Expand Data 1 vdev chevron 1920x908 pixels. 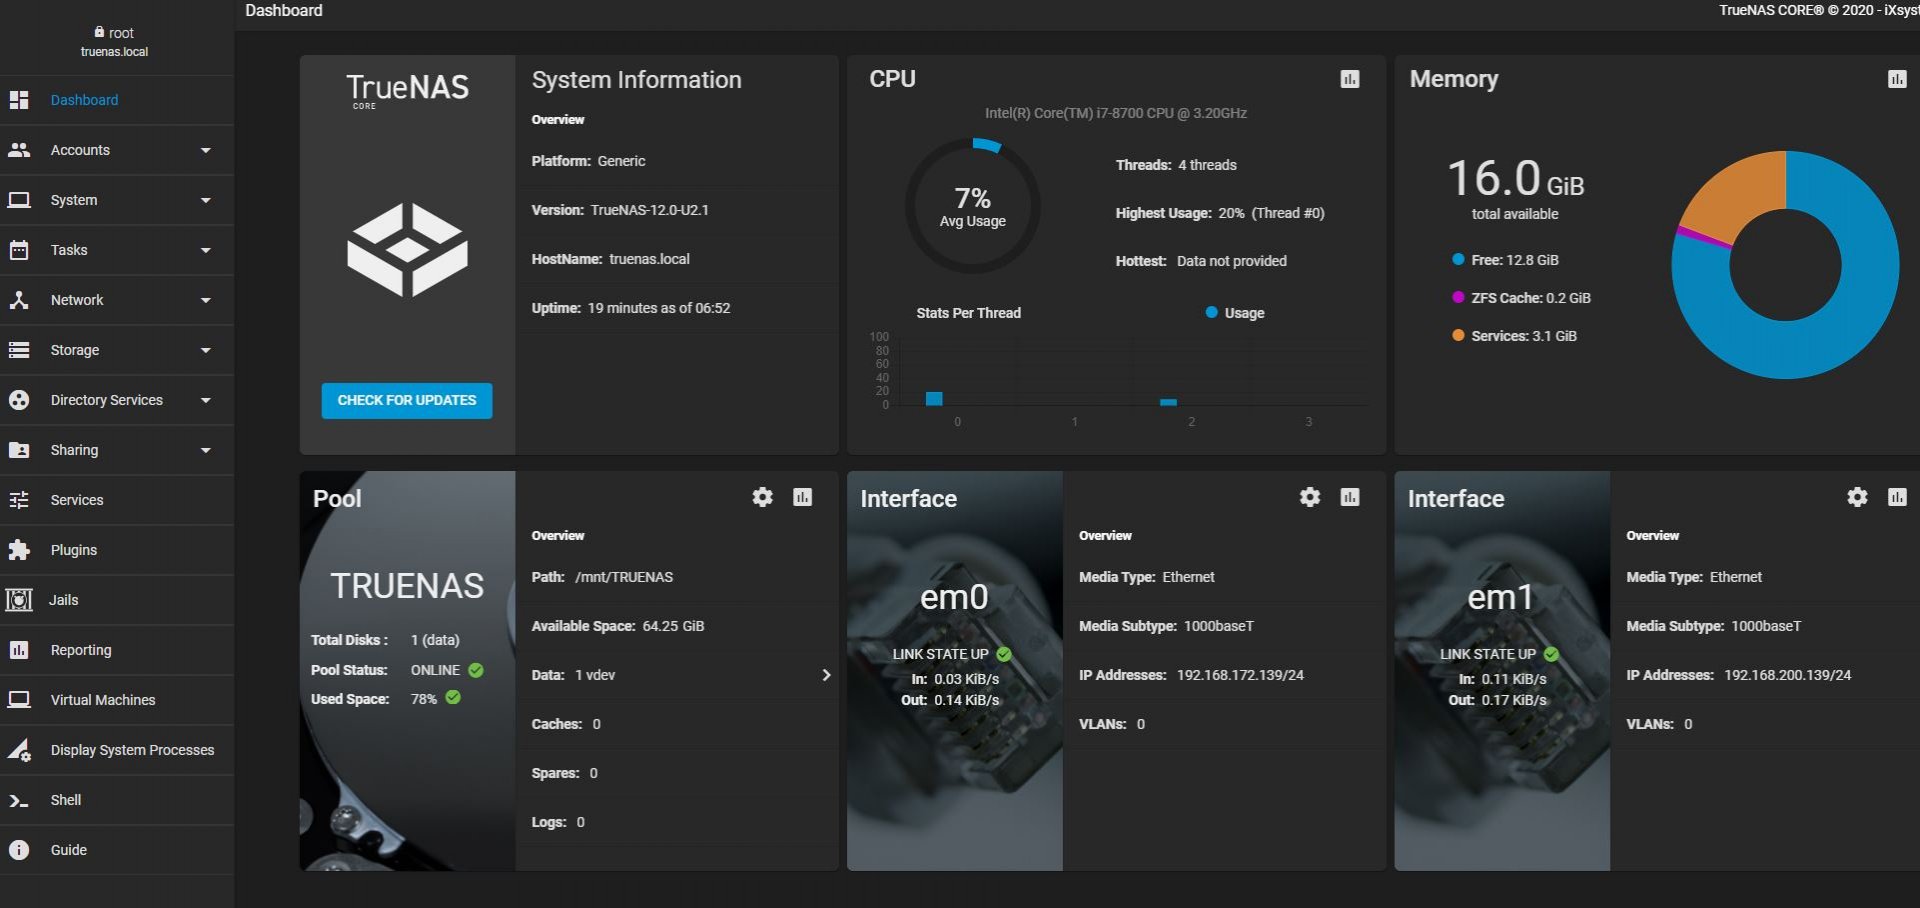tap(826, 675)
